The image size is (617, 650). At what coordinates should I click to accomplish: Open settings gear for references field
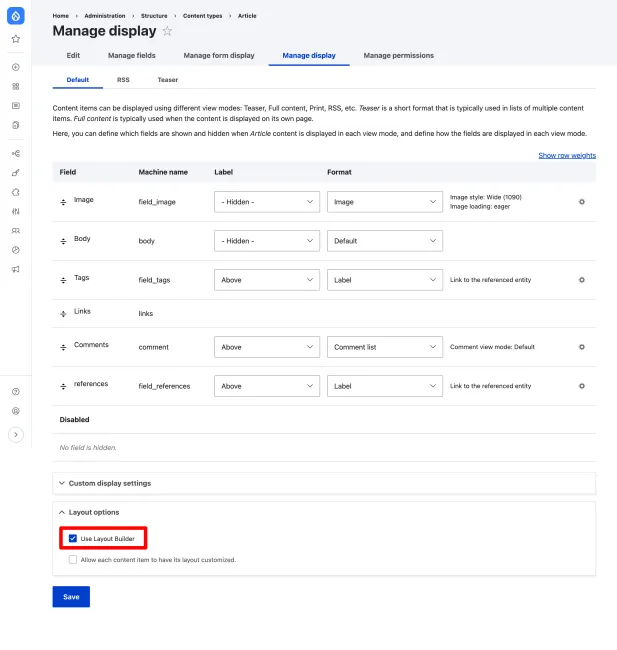(582, 386)
